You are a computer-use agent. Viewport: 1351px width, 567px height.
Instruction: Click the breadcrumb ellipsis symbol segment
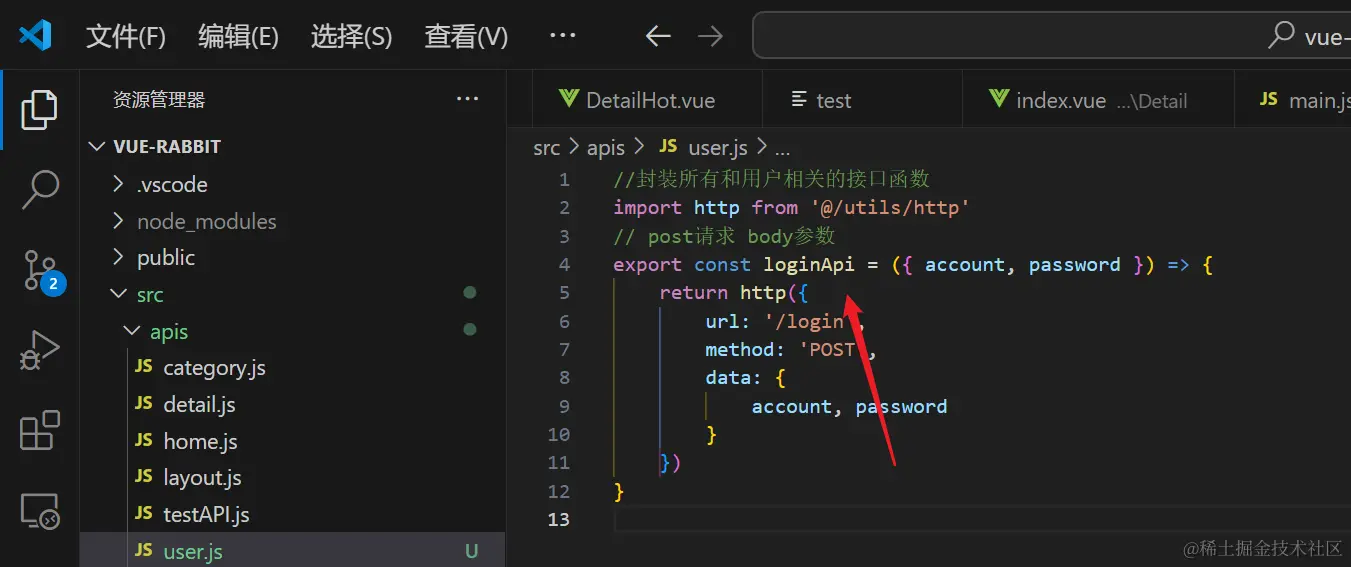(782, 148)
